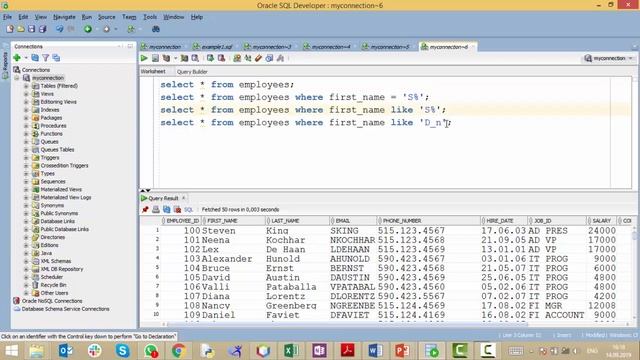Click the New file icon in main toolbar

[10, 29]
